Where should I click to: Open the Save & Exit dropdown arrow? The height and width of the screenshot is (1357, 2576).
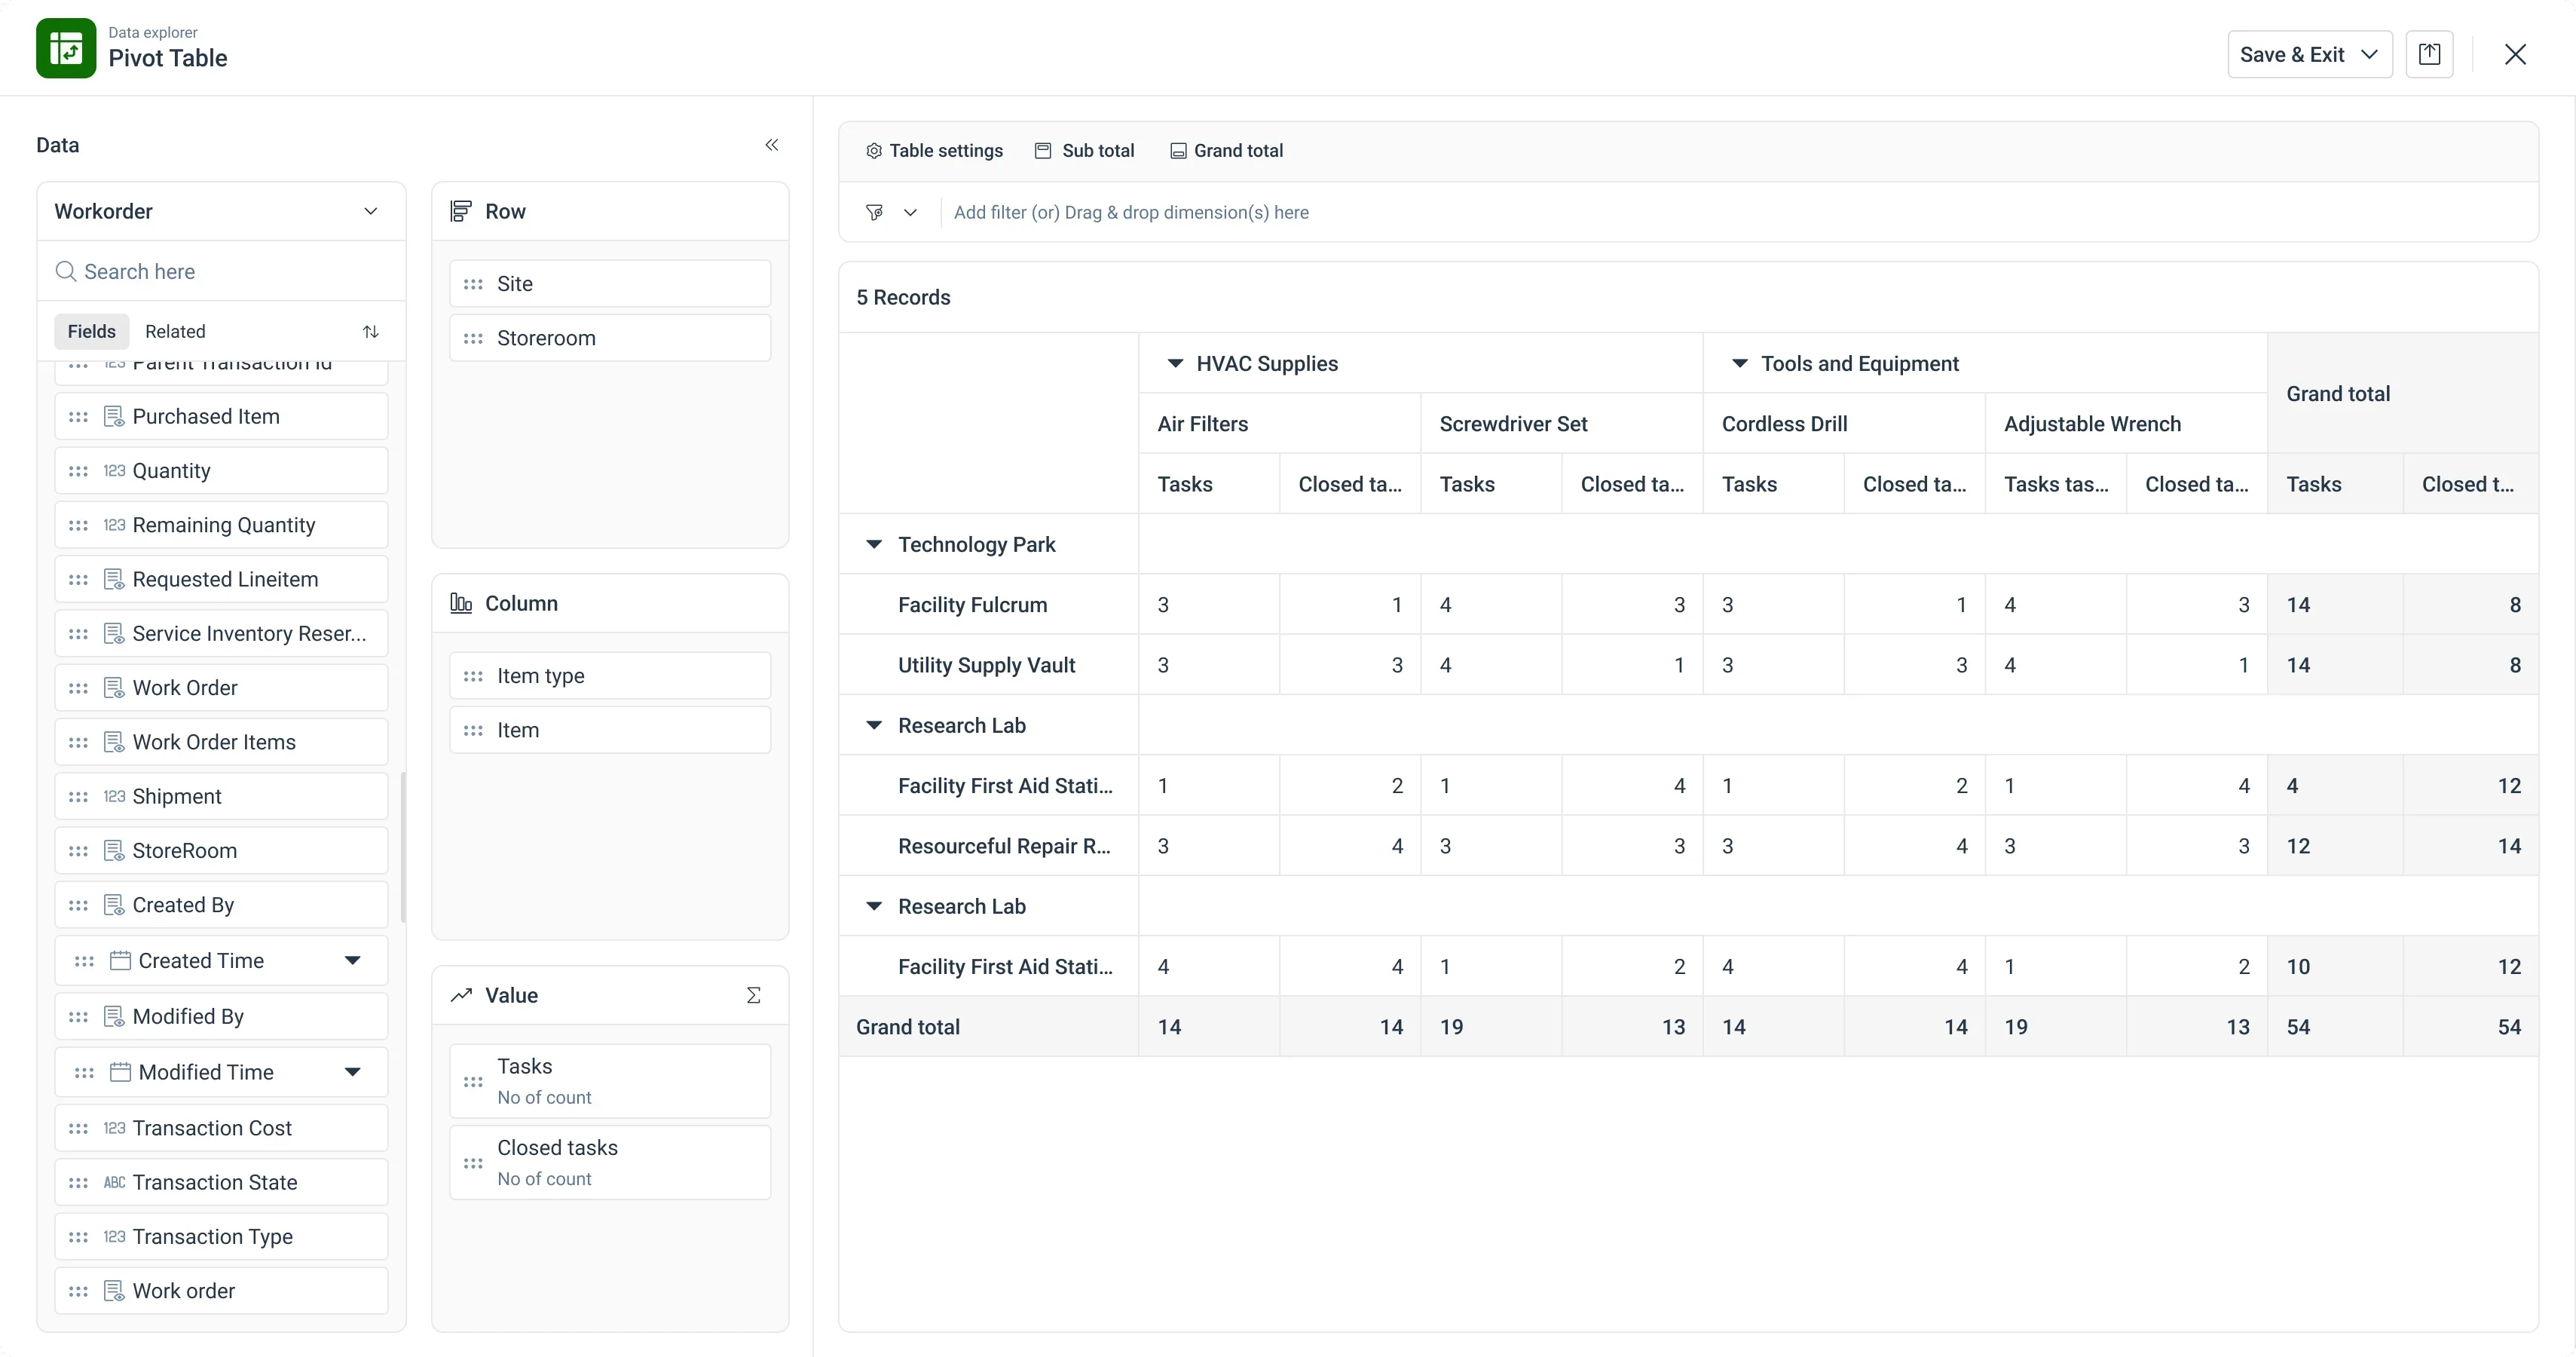(x=2369, y=54)
